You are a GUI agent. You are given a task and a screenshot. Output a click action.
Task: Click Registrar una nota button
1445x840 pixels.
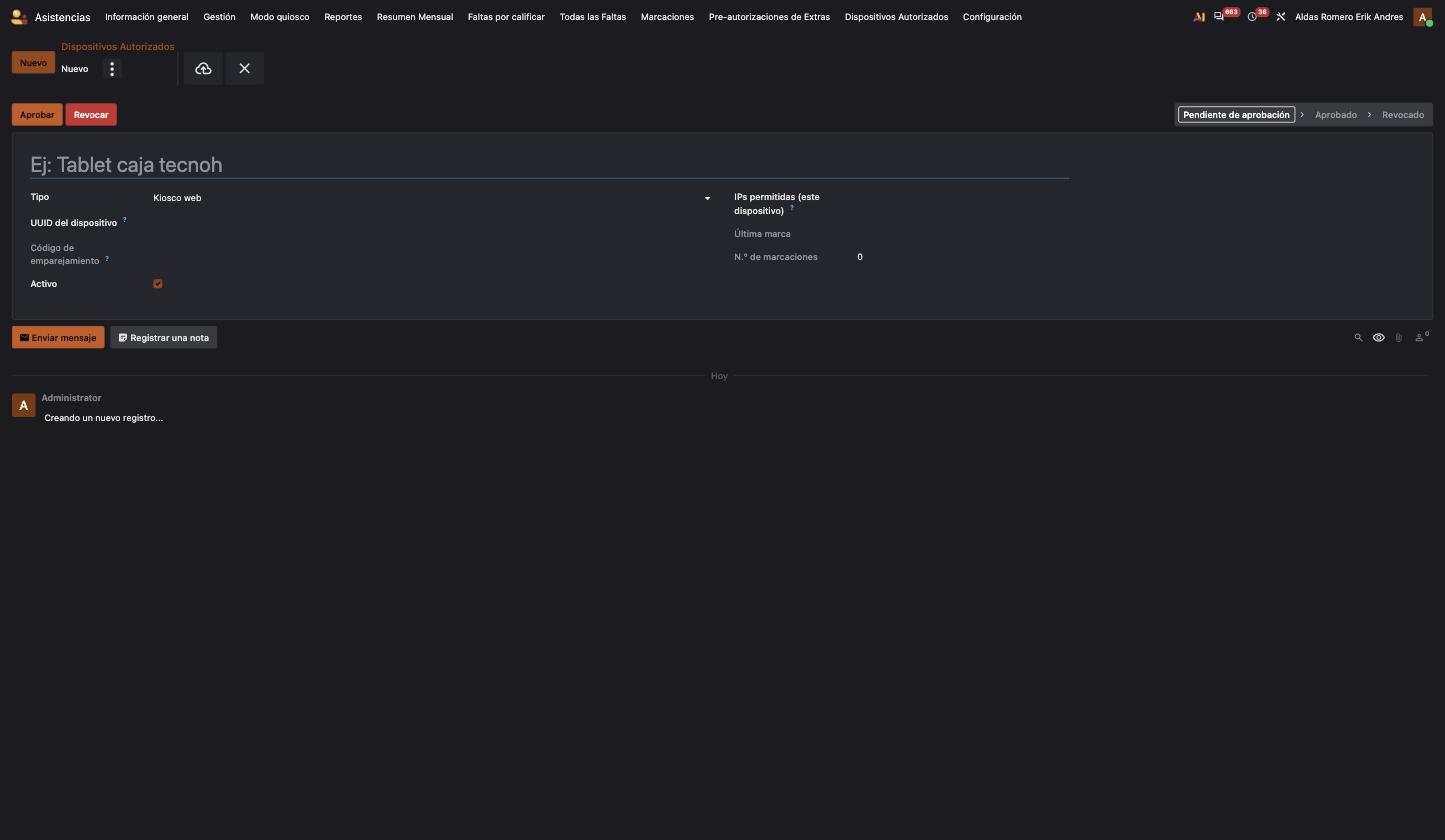click(164, 338)
